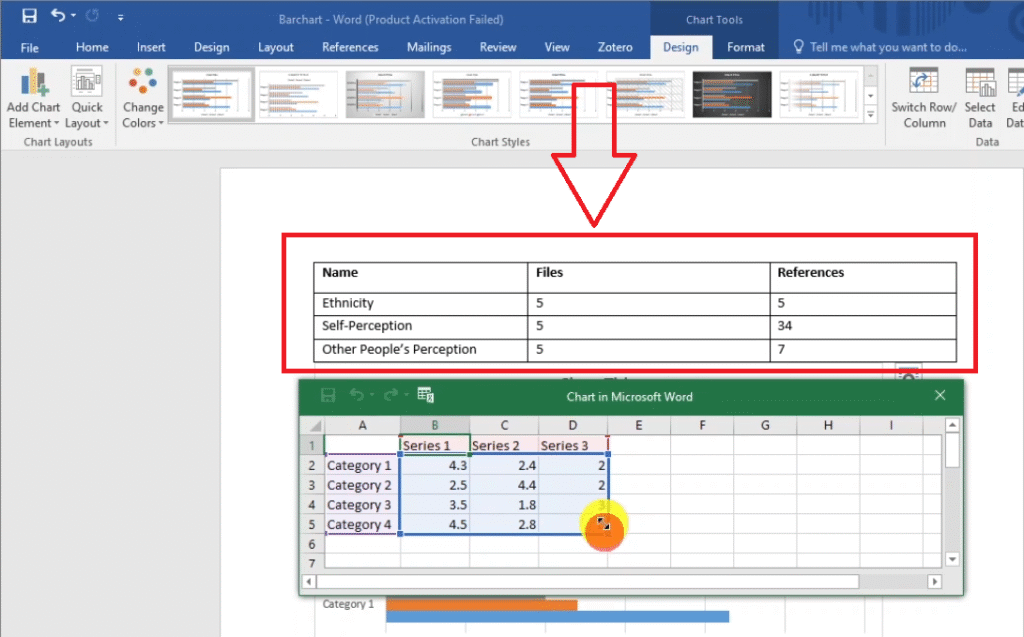The height and width of the screenshot is (637, 1024).
Task: Click the Undo arrow in Word toolbar
Action: click(x=58, y=16)
